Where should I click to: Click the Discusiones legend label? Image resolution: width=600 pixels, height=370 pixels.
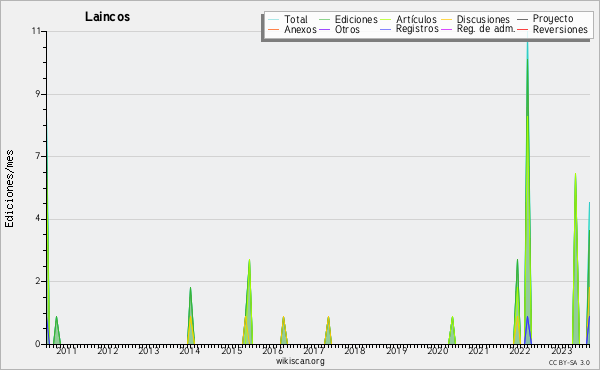483,20
